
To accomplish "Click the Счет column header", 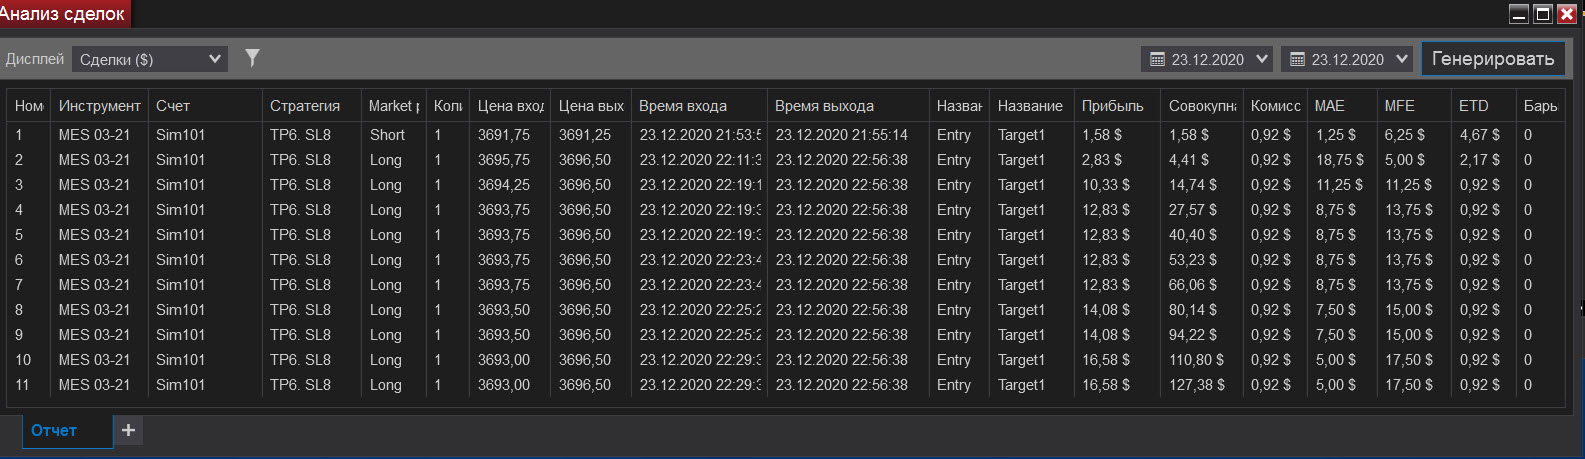I will click(173, 106).
